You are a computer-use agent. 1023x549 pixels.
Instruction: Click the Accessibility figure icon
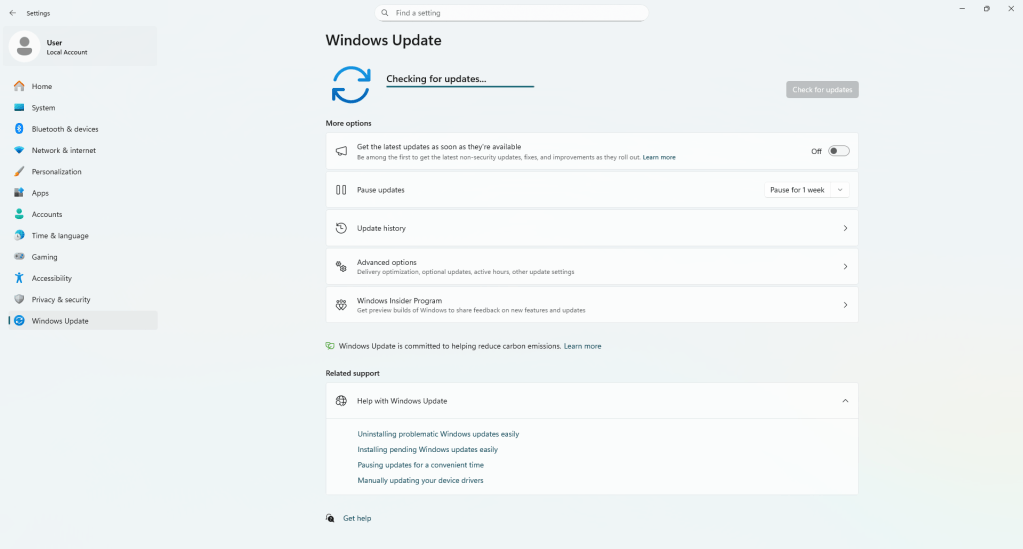pos(19,278)
